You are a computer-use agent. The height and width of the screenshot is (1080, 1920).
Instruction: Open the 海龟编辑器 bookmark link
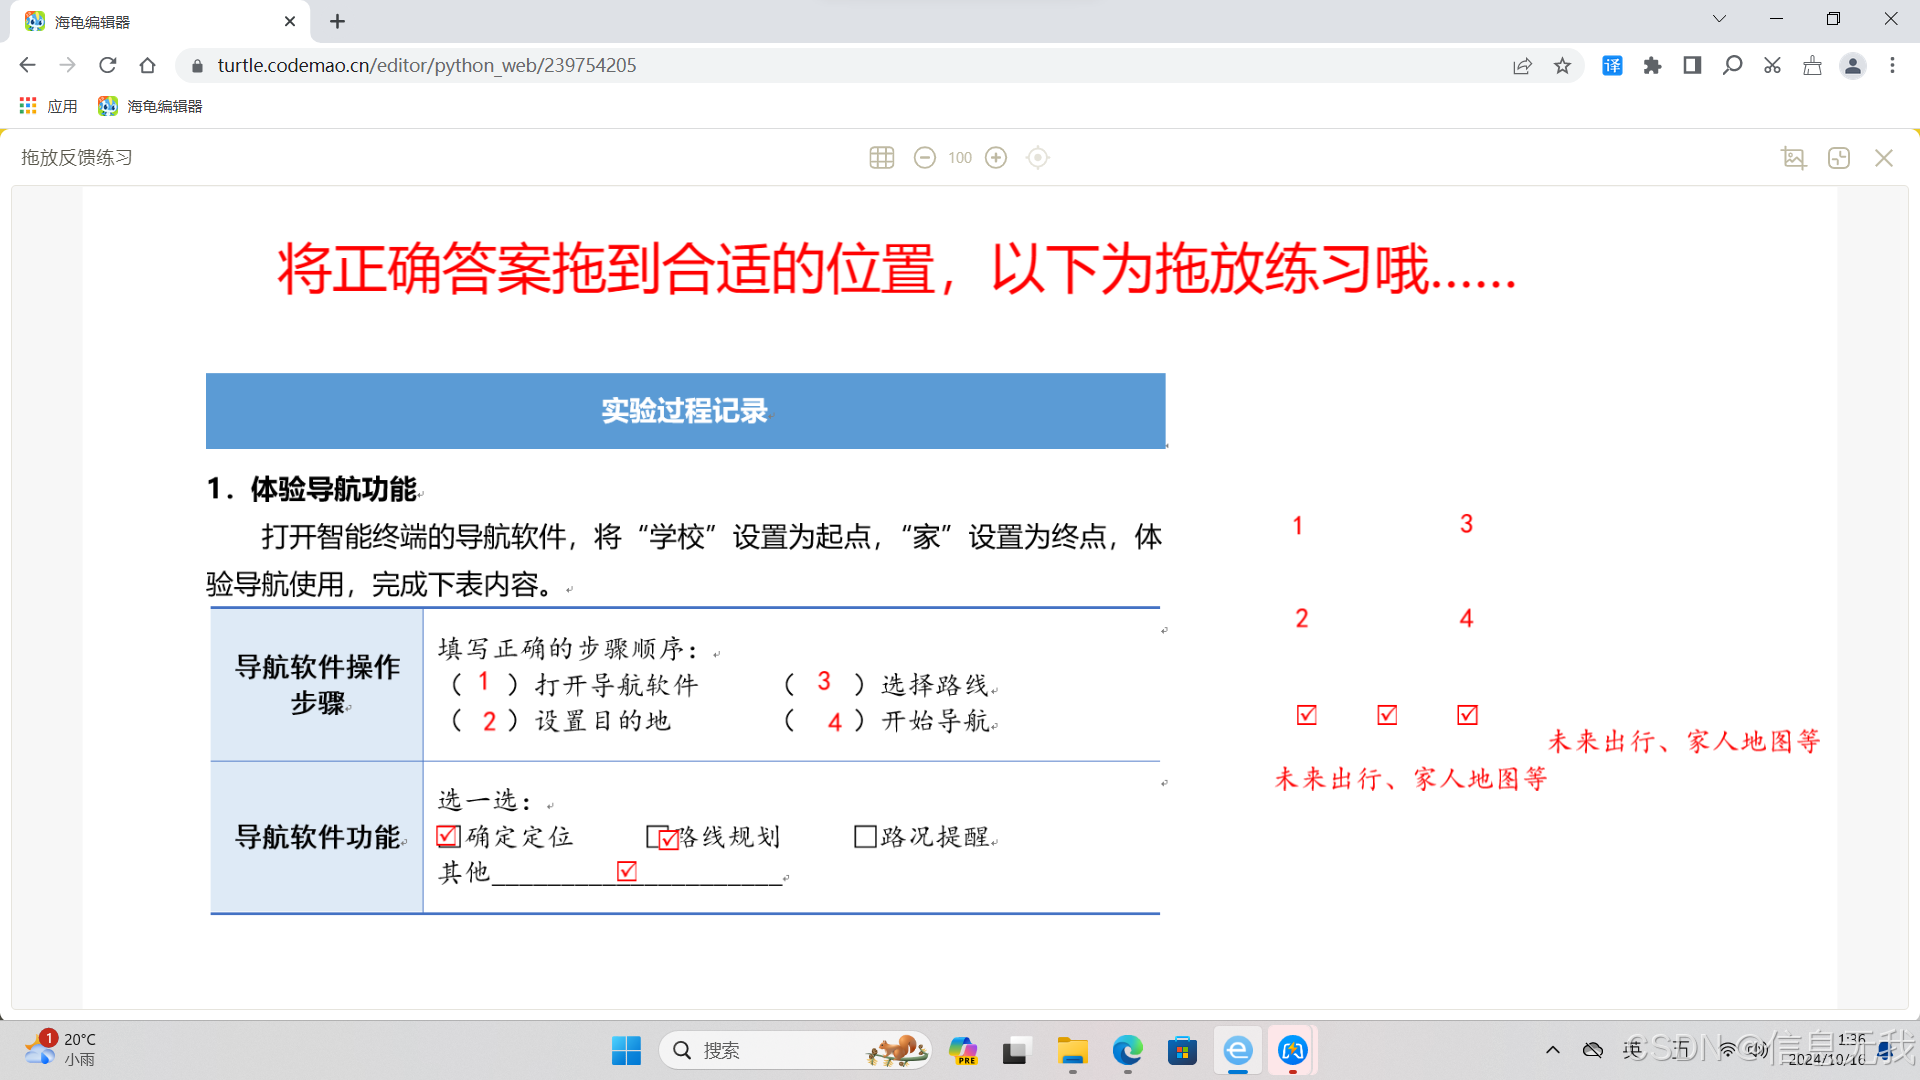point(151,106)
